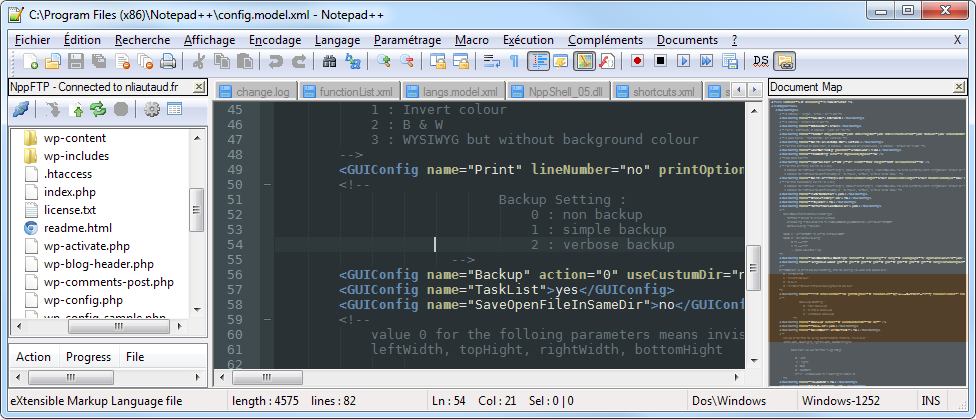Open the Encodage menu
This screenshot has width=976, height=419.
[x=275, y=39]
